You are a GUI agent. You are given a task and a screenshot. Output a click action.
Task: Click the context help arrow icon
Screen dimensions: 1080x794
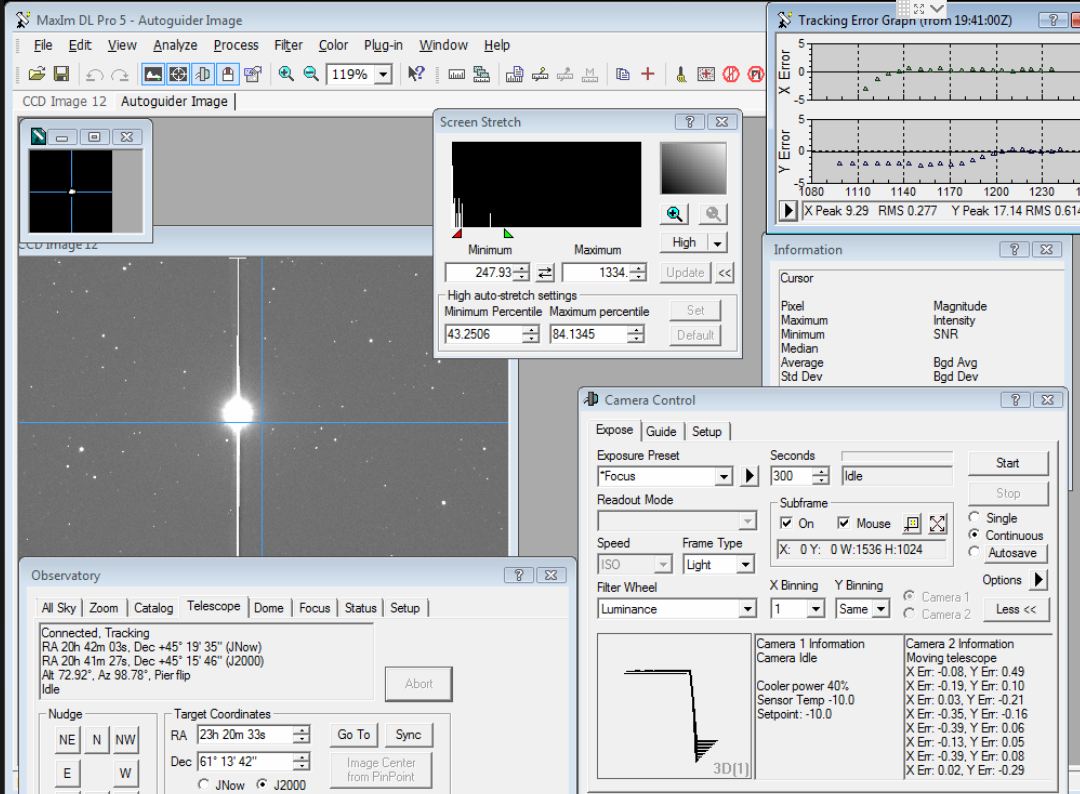click(x=416, y=74)
